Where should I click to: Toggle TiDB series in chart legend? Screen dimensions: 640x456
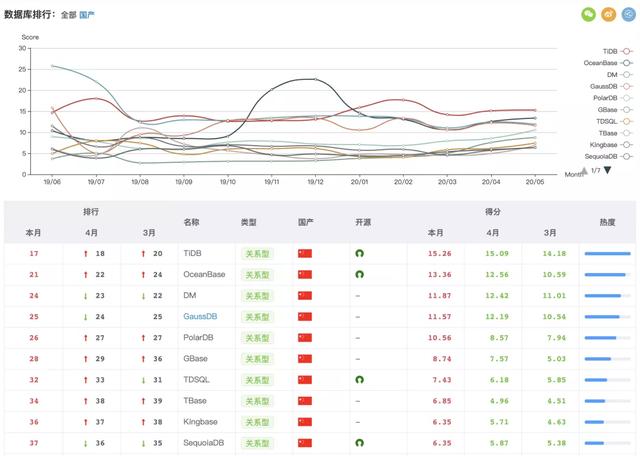pyautogui.click(x=618, y=51)
